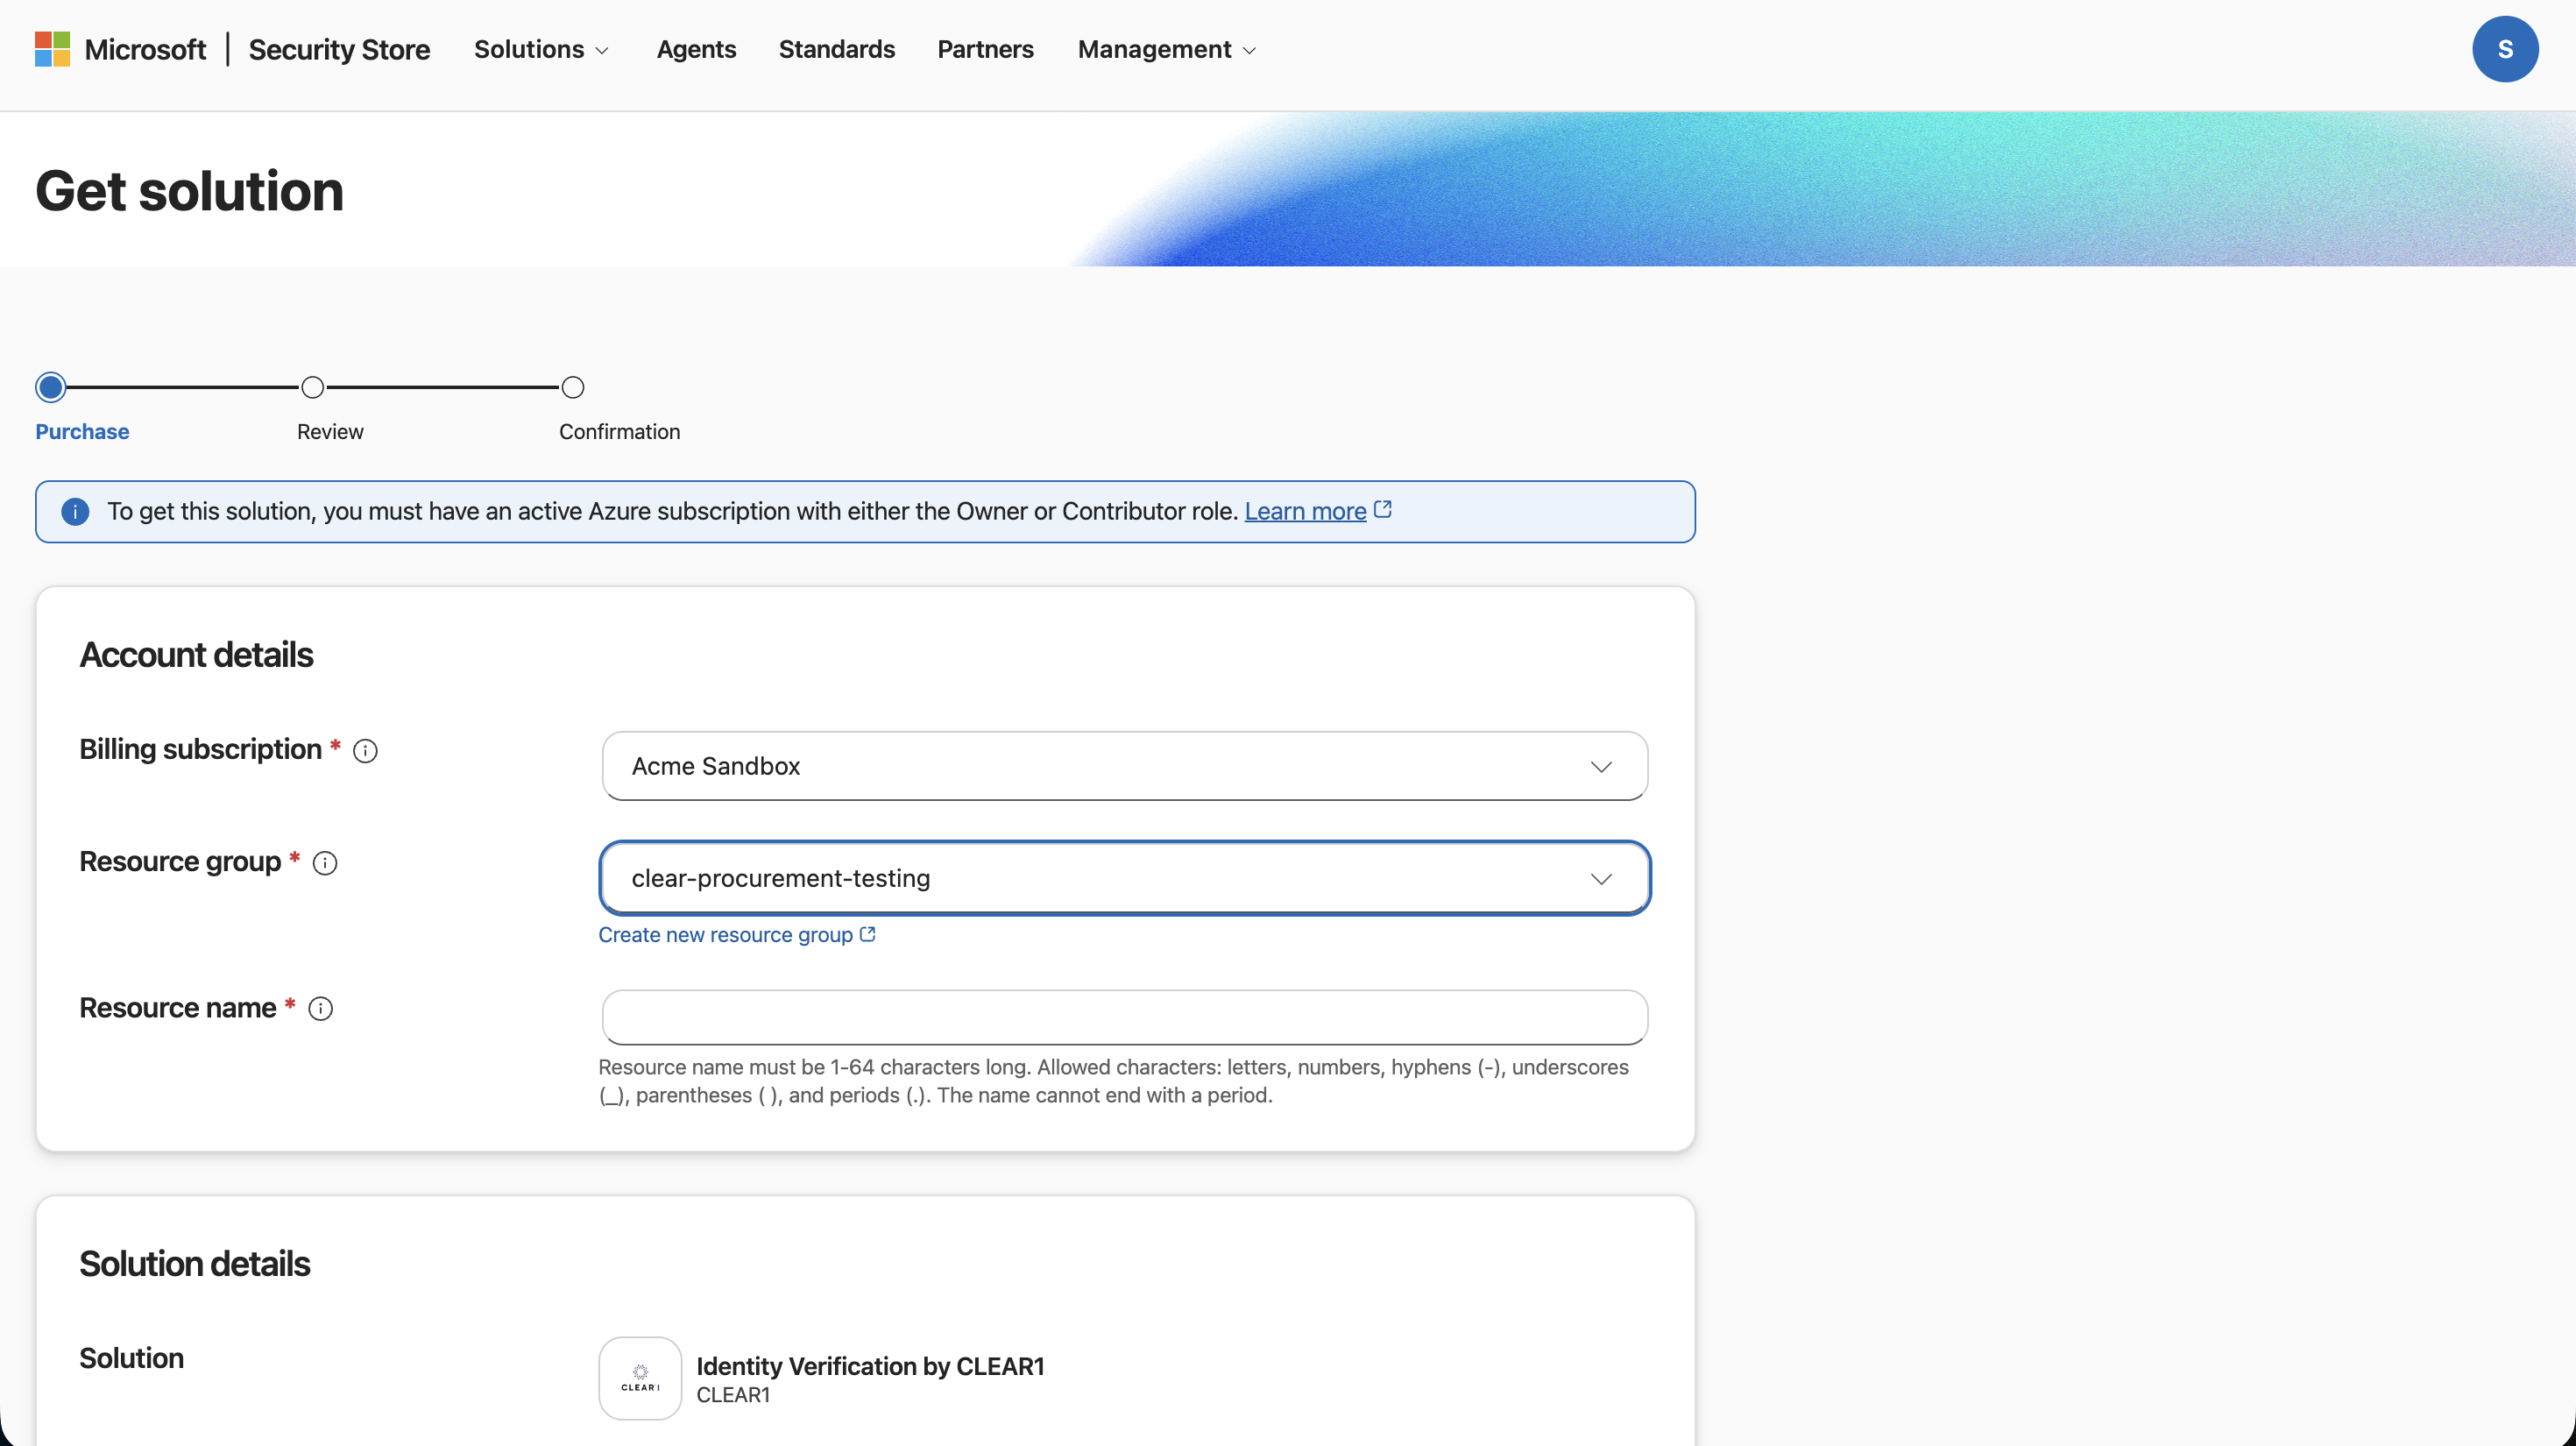
Task: Expand the Management menu
Action: [x=1166, y=49]
